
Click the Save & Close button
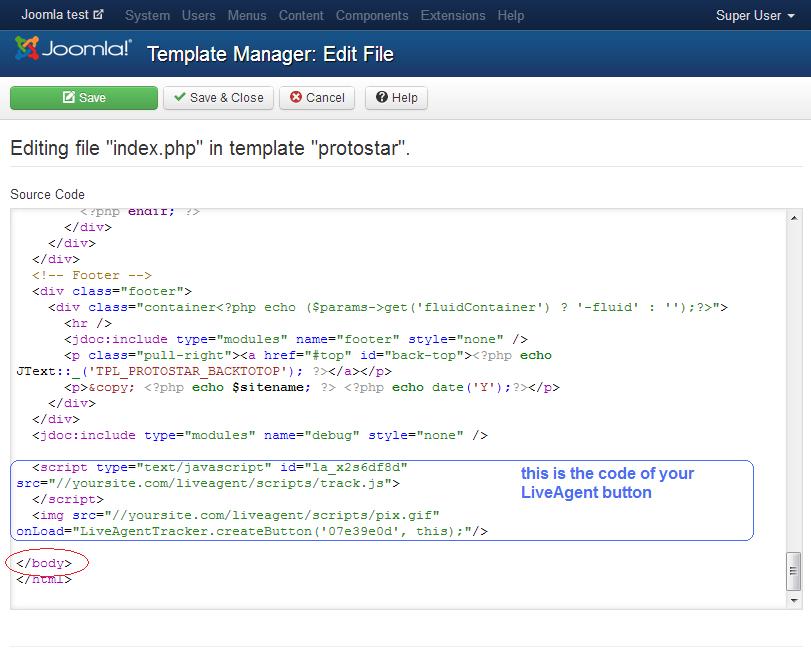click(218, 98)
